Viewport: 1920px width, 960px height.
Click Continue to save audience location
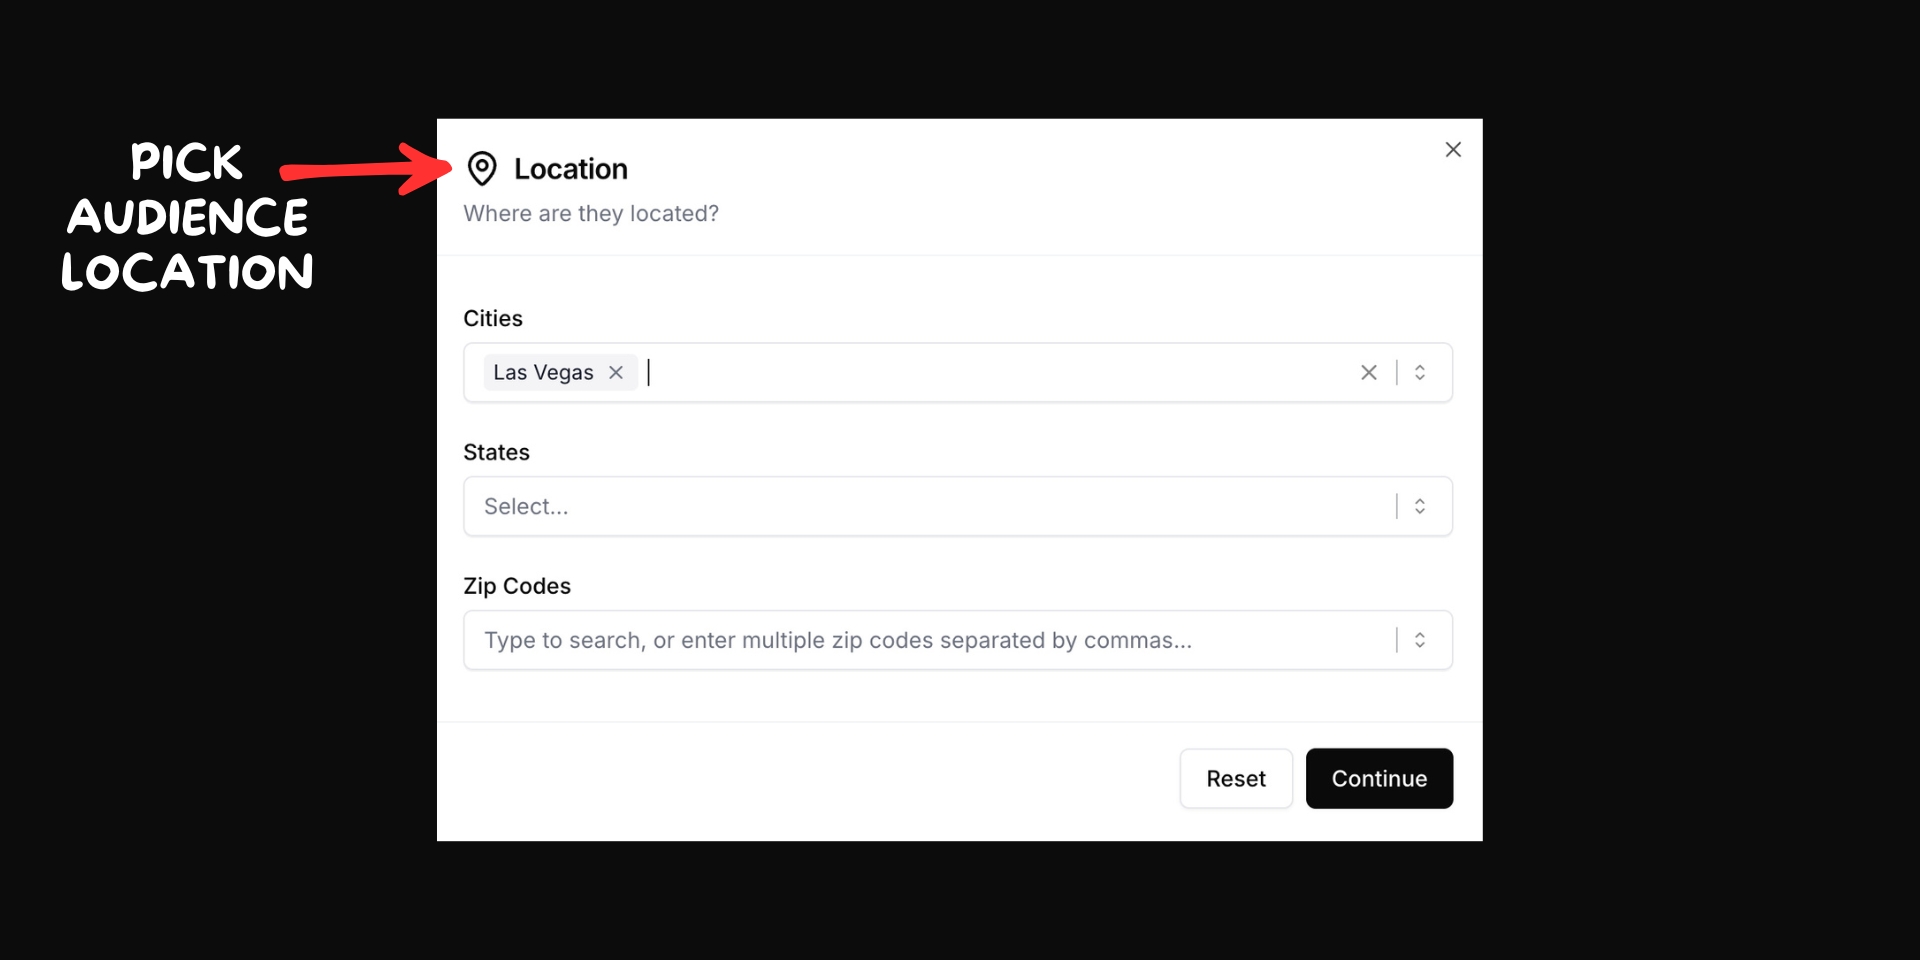coord(1379,778)
